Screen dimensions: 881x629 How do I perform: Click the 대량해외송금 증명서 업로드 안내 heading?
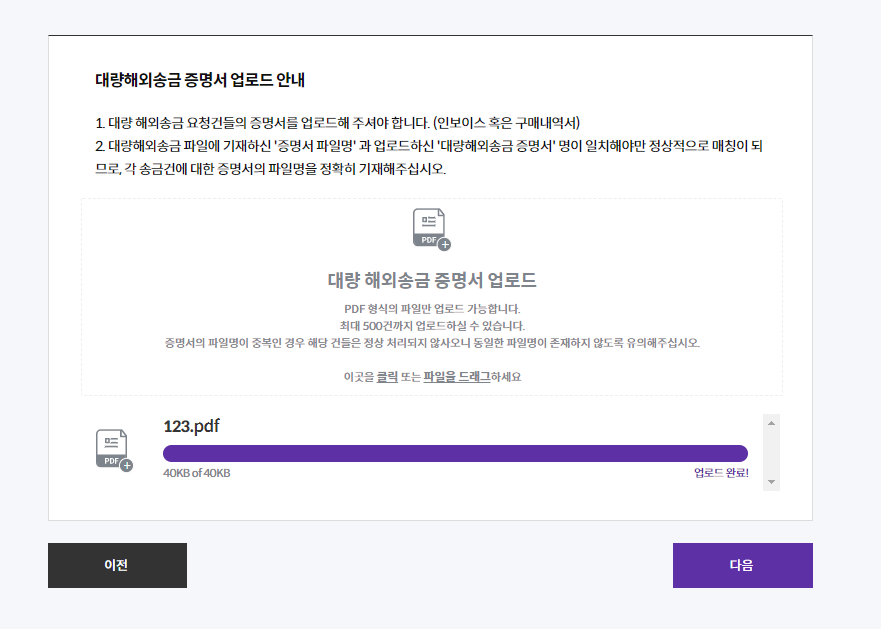pyautogui.click(x=200, y=80)
